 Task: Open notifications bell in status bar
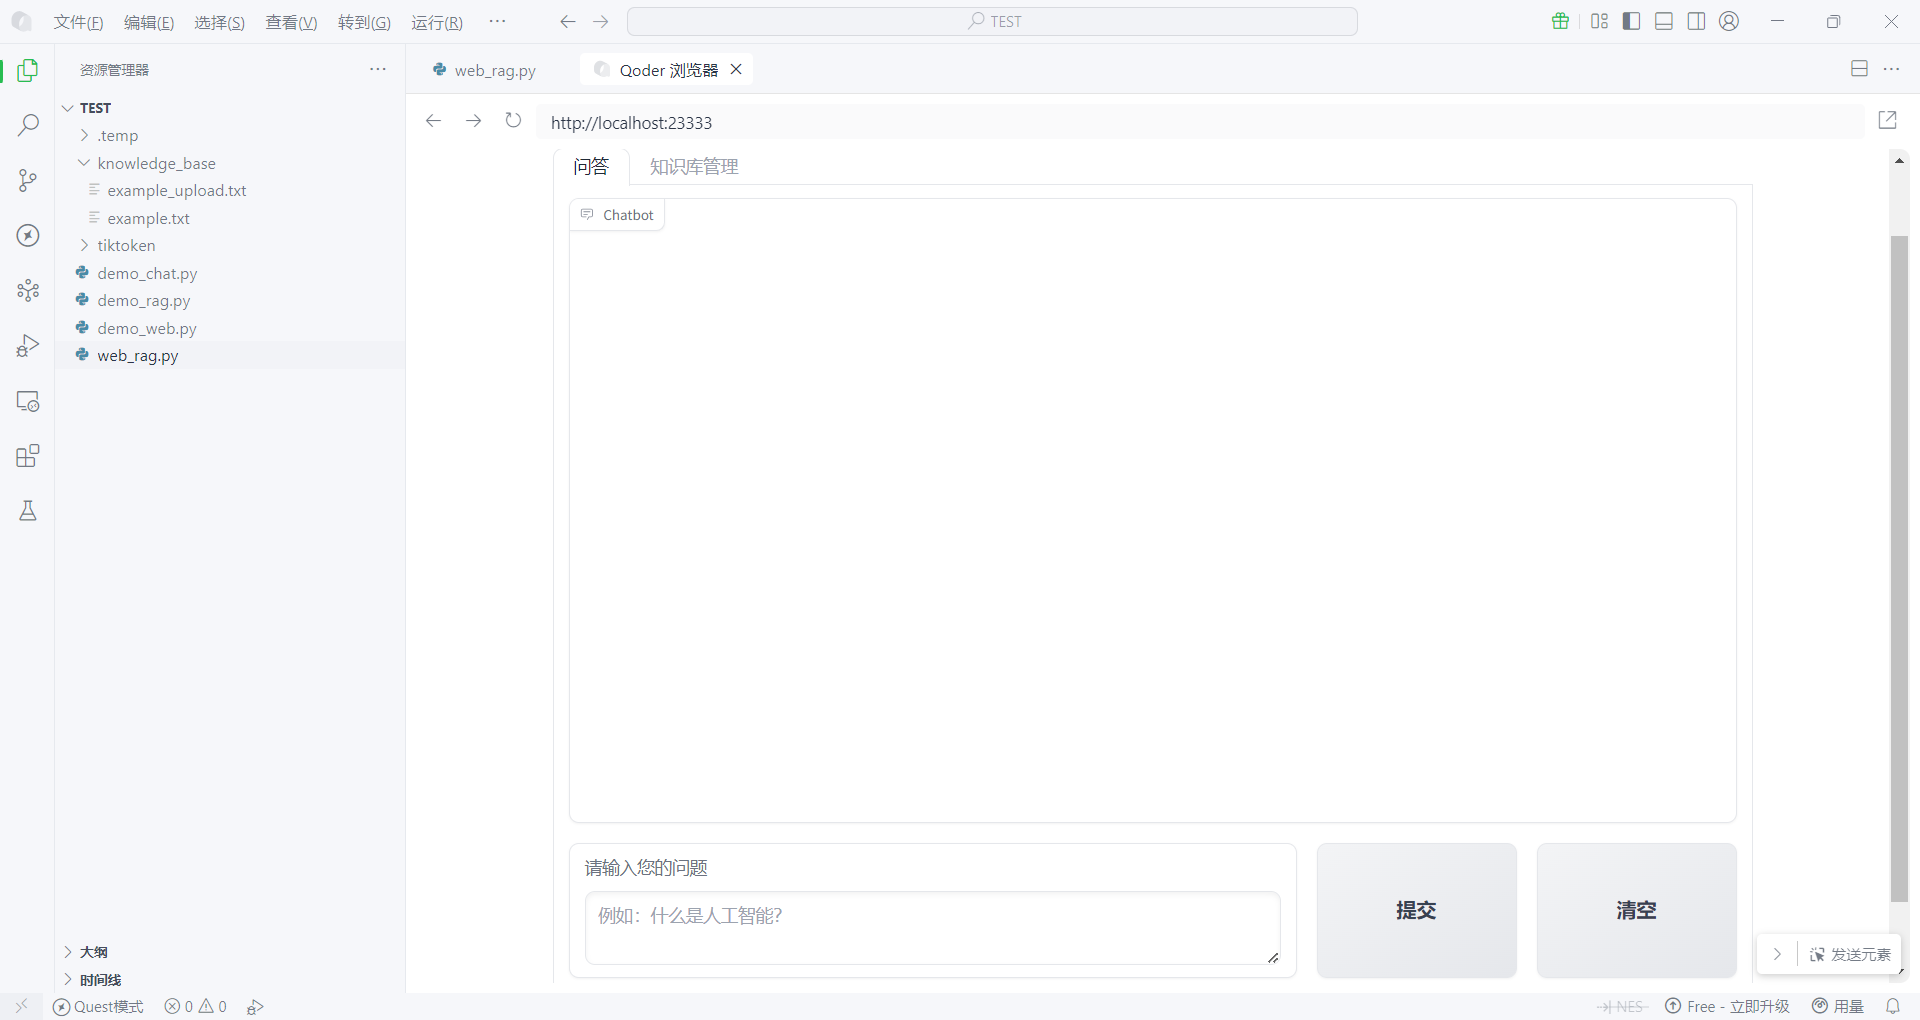click(x=1893, y=1006)
